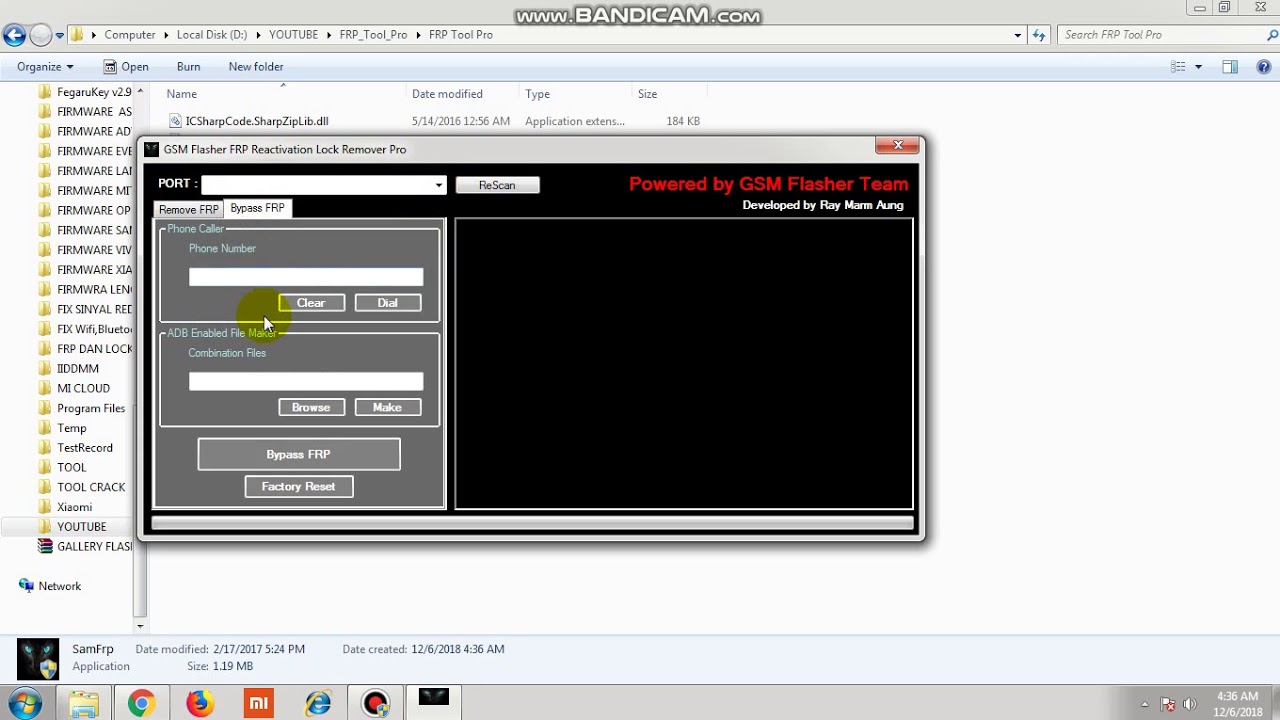The width and height of the screenshot is (1280, 720).
Task: Click the Dial button
Action: click(387, 303)
